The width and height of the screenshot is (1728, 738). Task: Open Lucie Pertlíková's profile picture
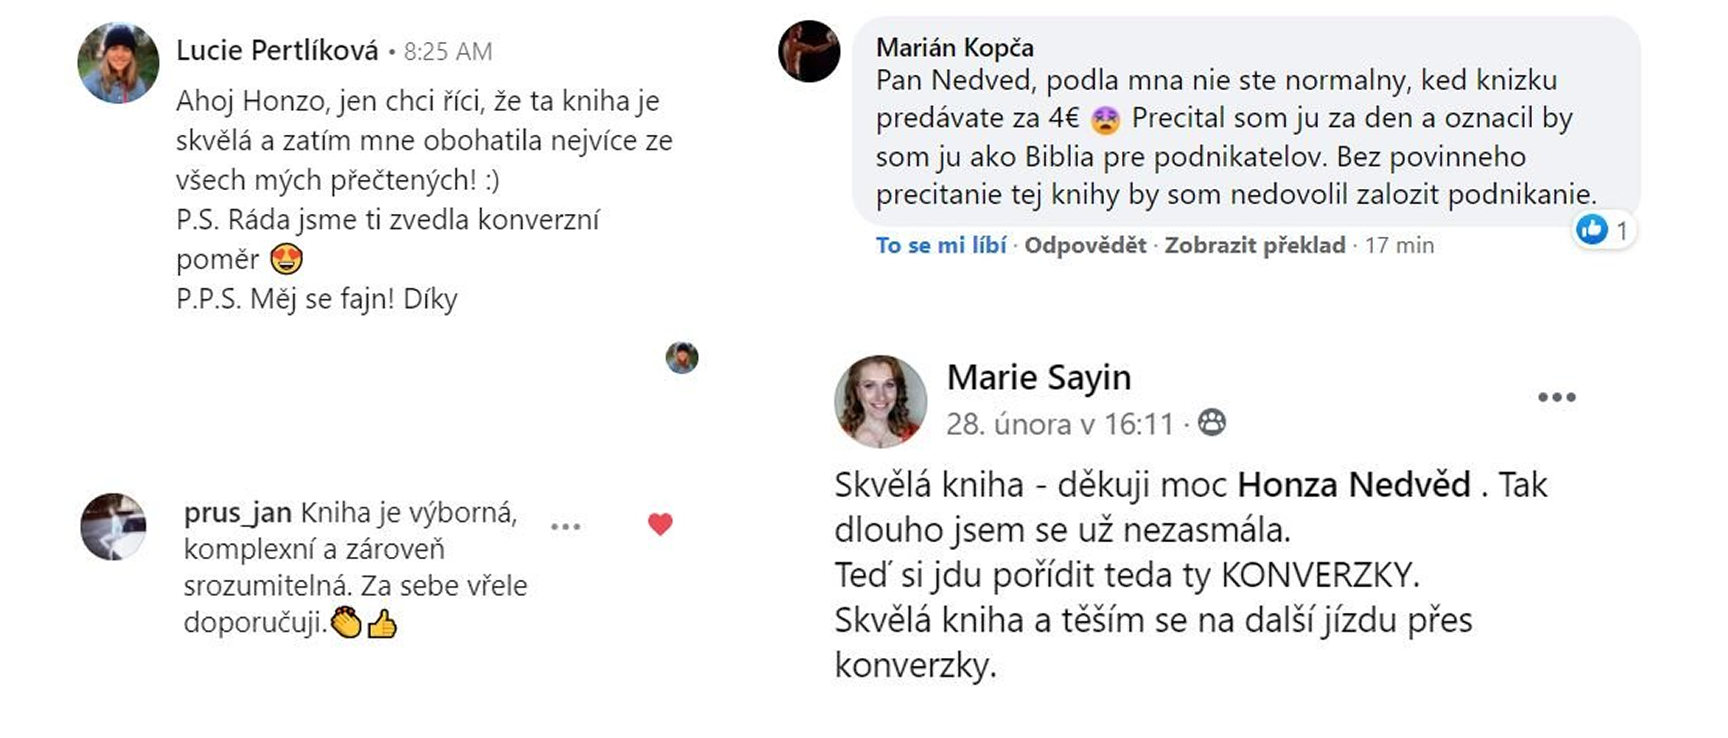pos(118,63)
